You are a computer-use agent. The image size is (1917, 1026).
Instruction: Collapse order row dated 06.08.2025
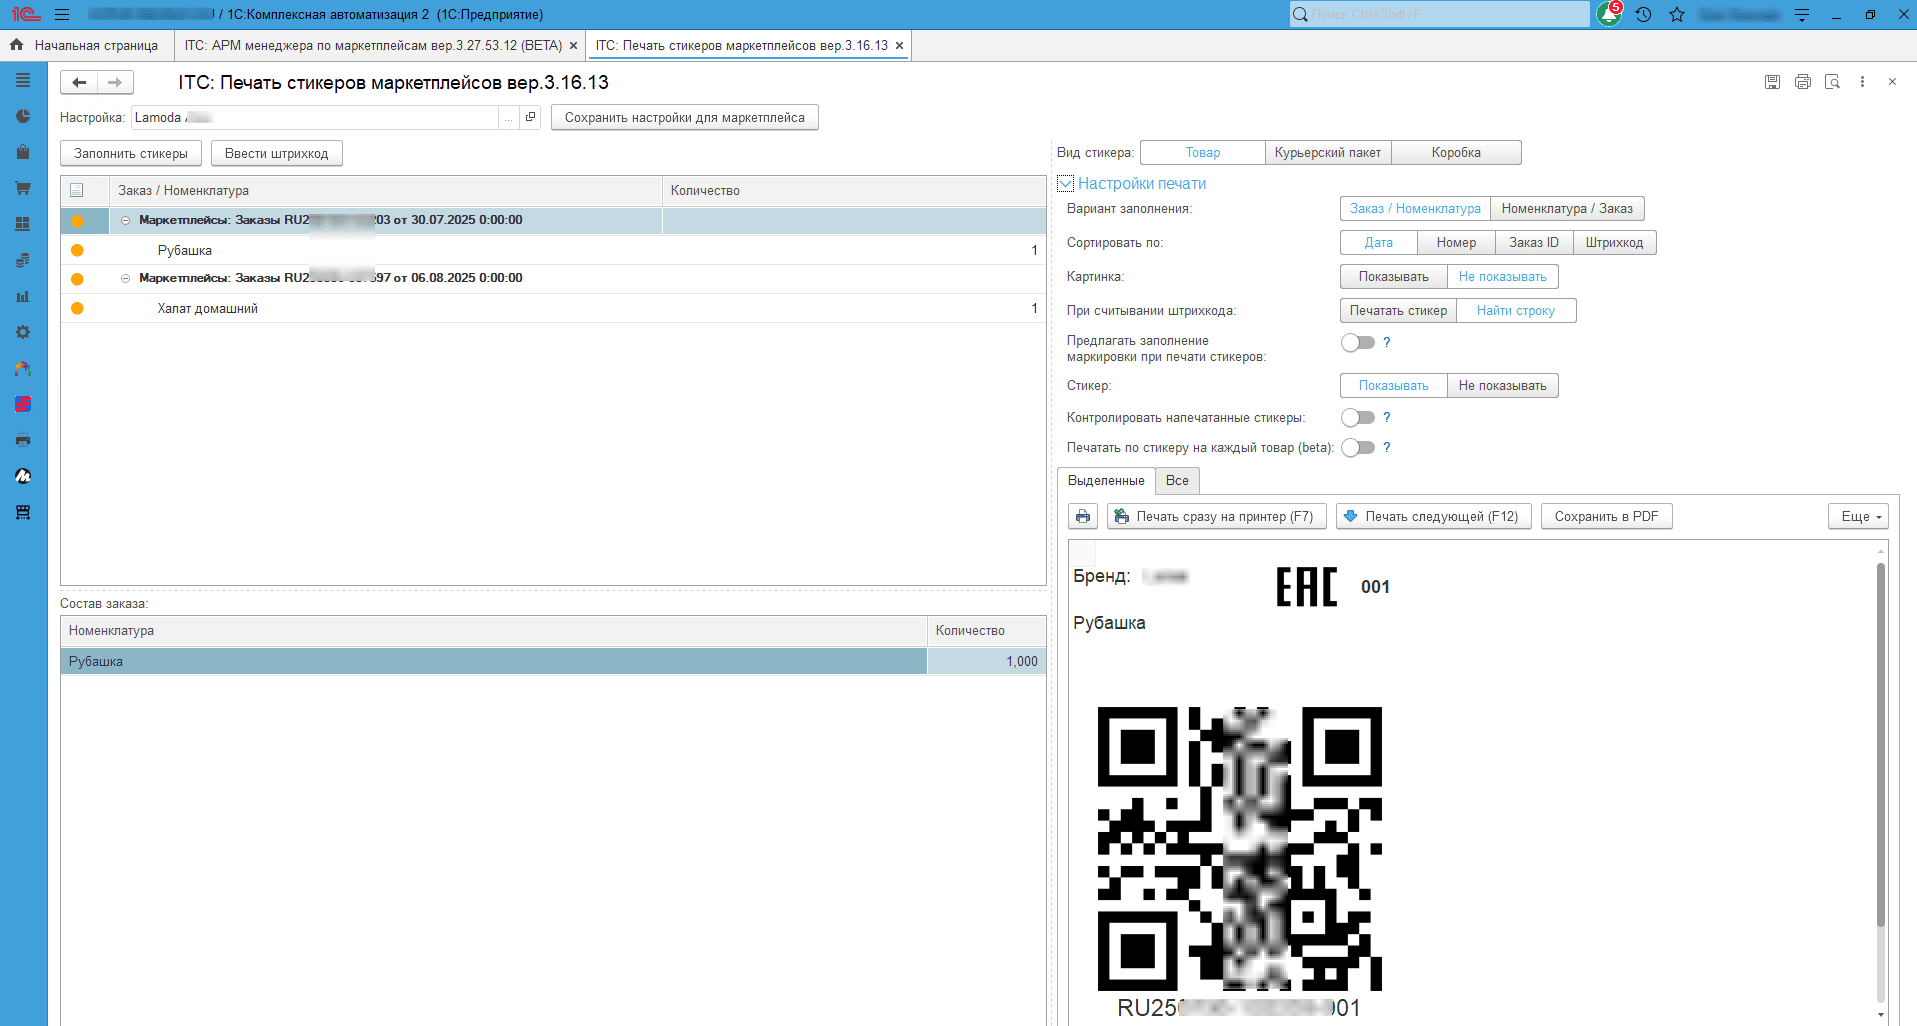(125, 278)
